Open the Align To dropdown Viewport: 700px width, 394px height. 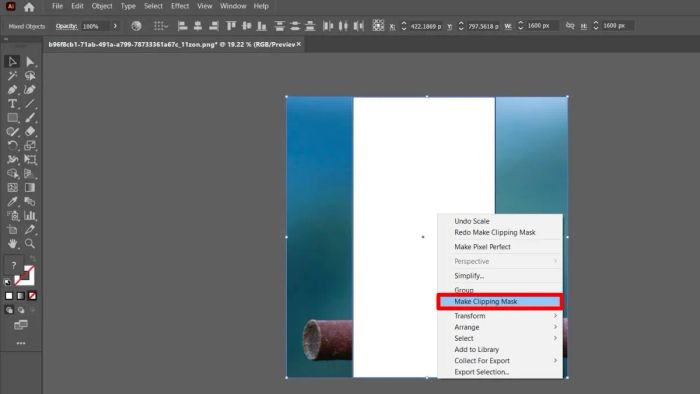point(161,26)
